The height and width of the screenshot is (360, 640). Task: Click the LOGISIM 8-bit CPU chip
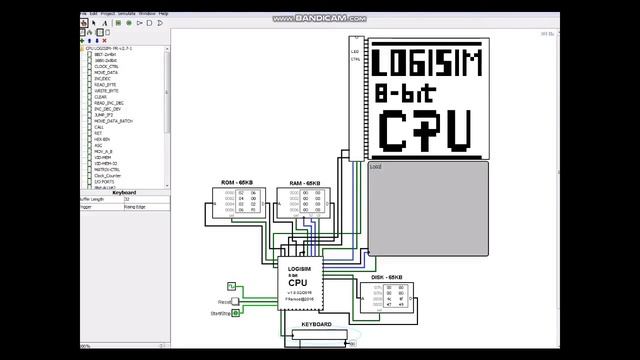[x=300, y=284]
